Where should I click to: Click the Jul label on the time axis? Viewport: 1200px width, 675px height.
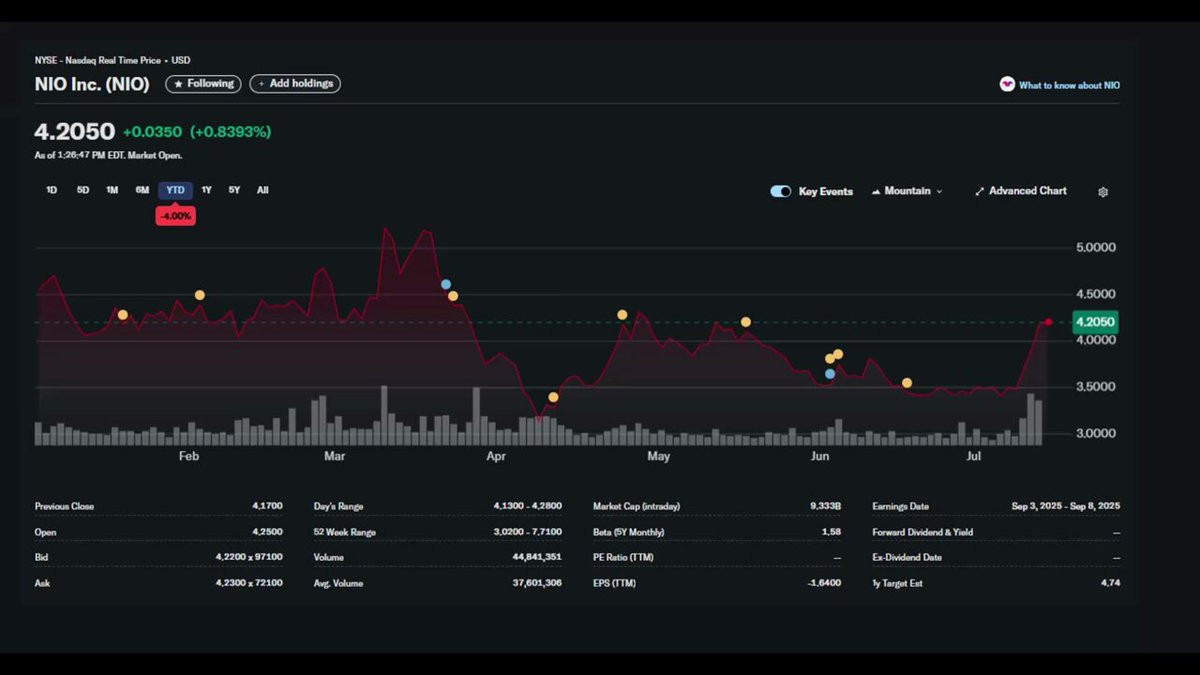click(x=974, y=457)
